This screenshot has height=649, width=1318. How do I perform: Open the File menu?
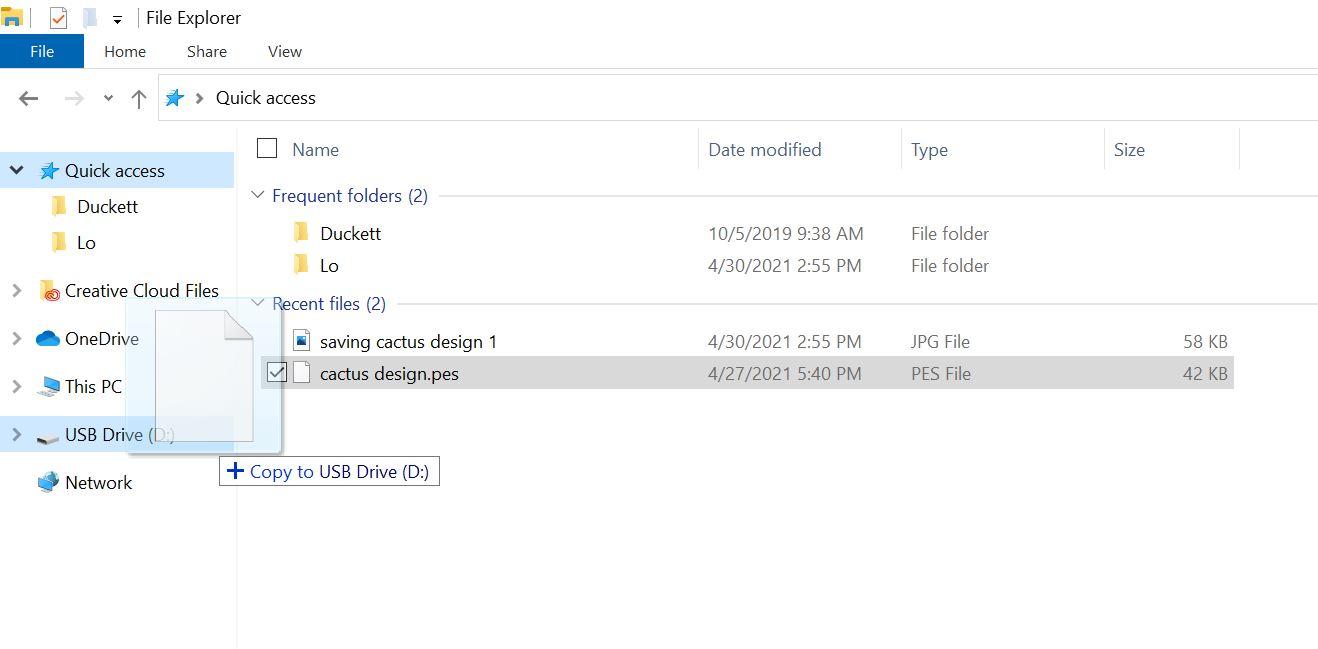pyautogui.click(x=42, y=52)
